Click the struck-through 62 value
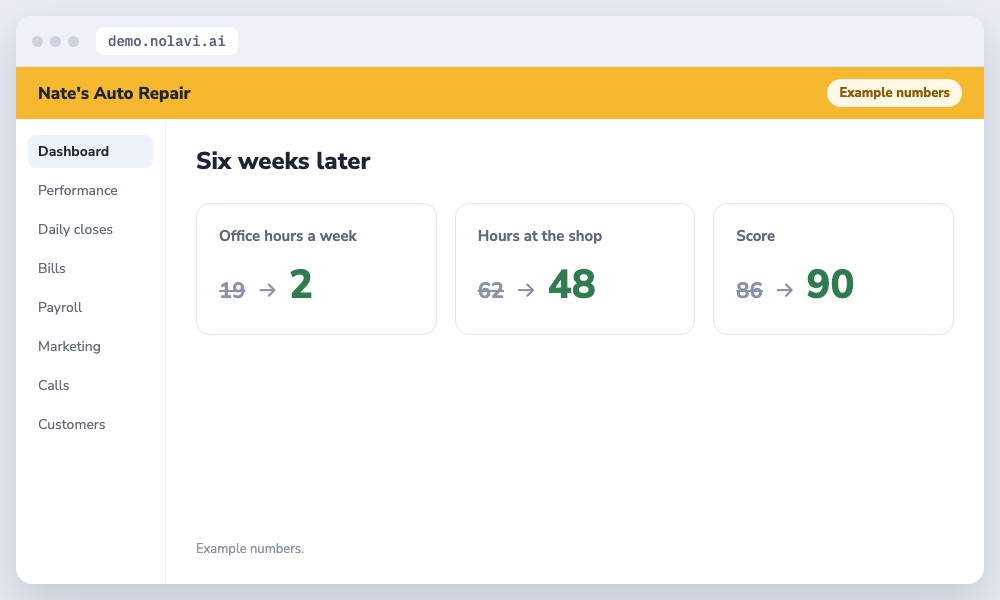The width and height of the screenshot is (1000, 600). [x=490, y=290]
